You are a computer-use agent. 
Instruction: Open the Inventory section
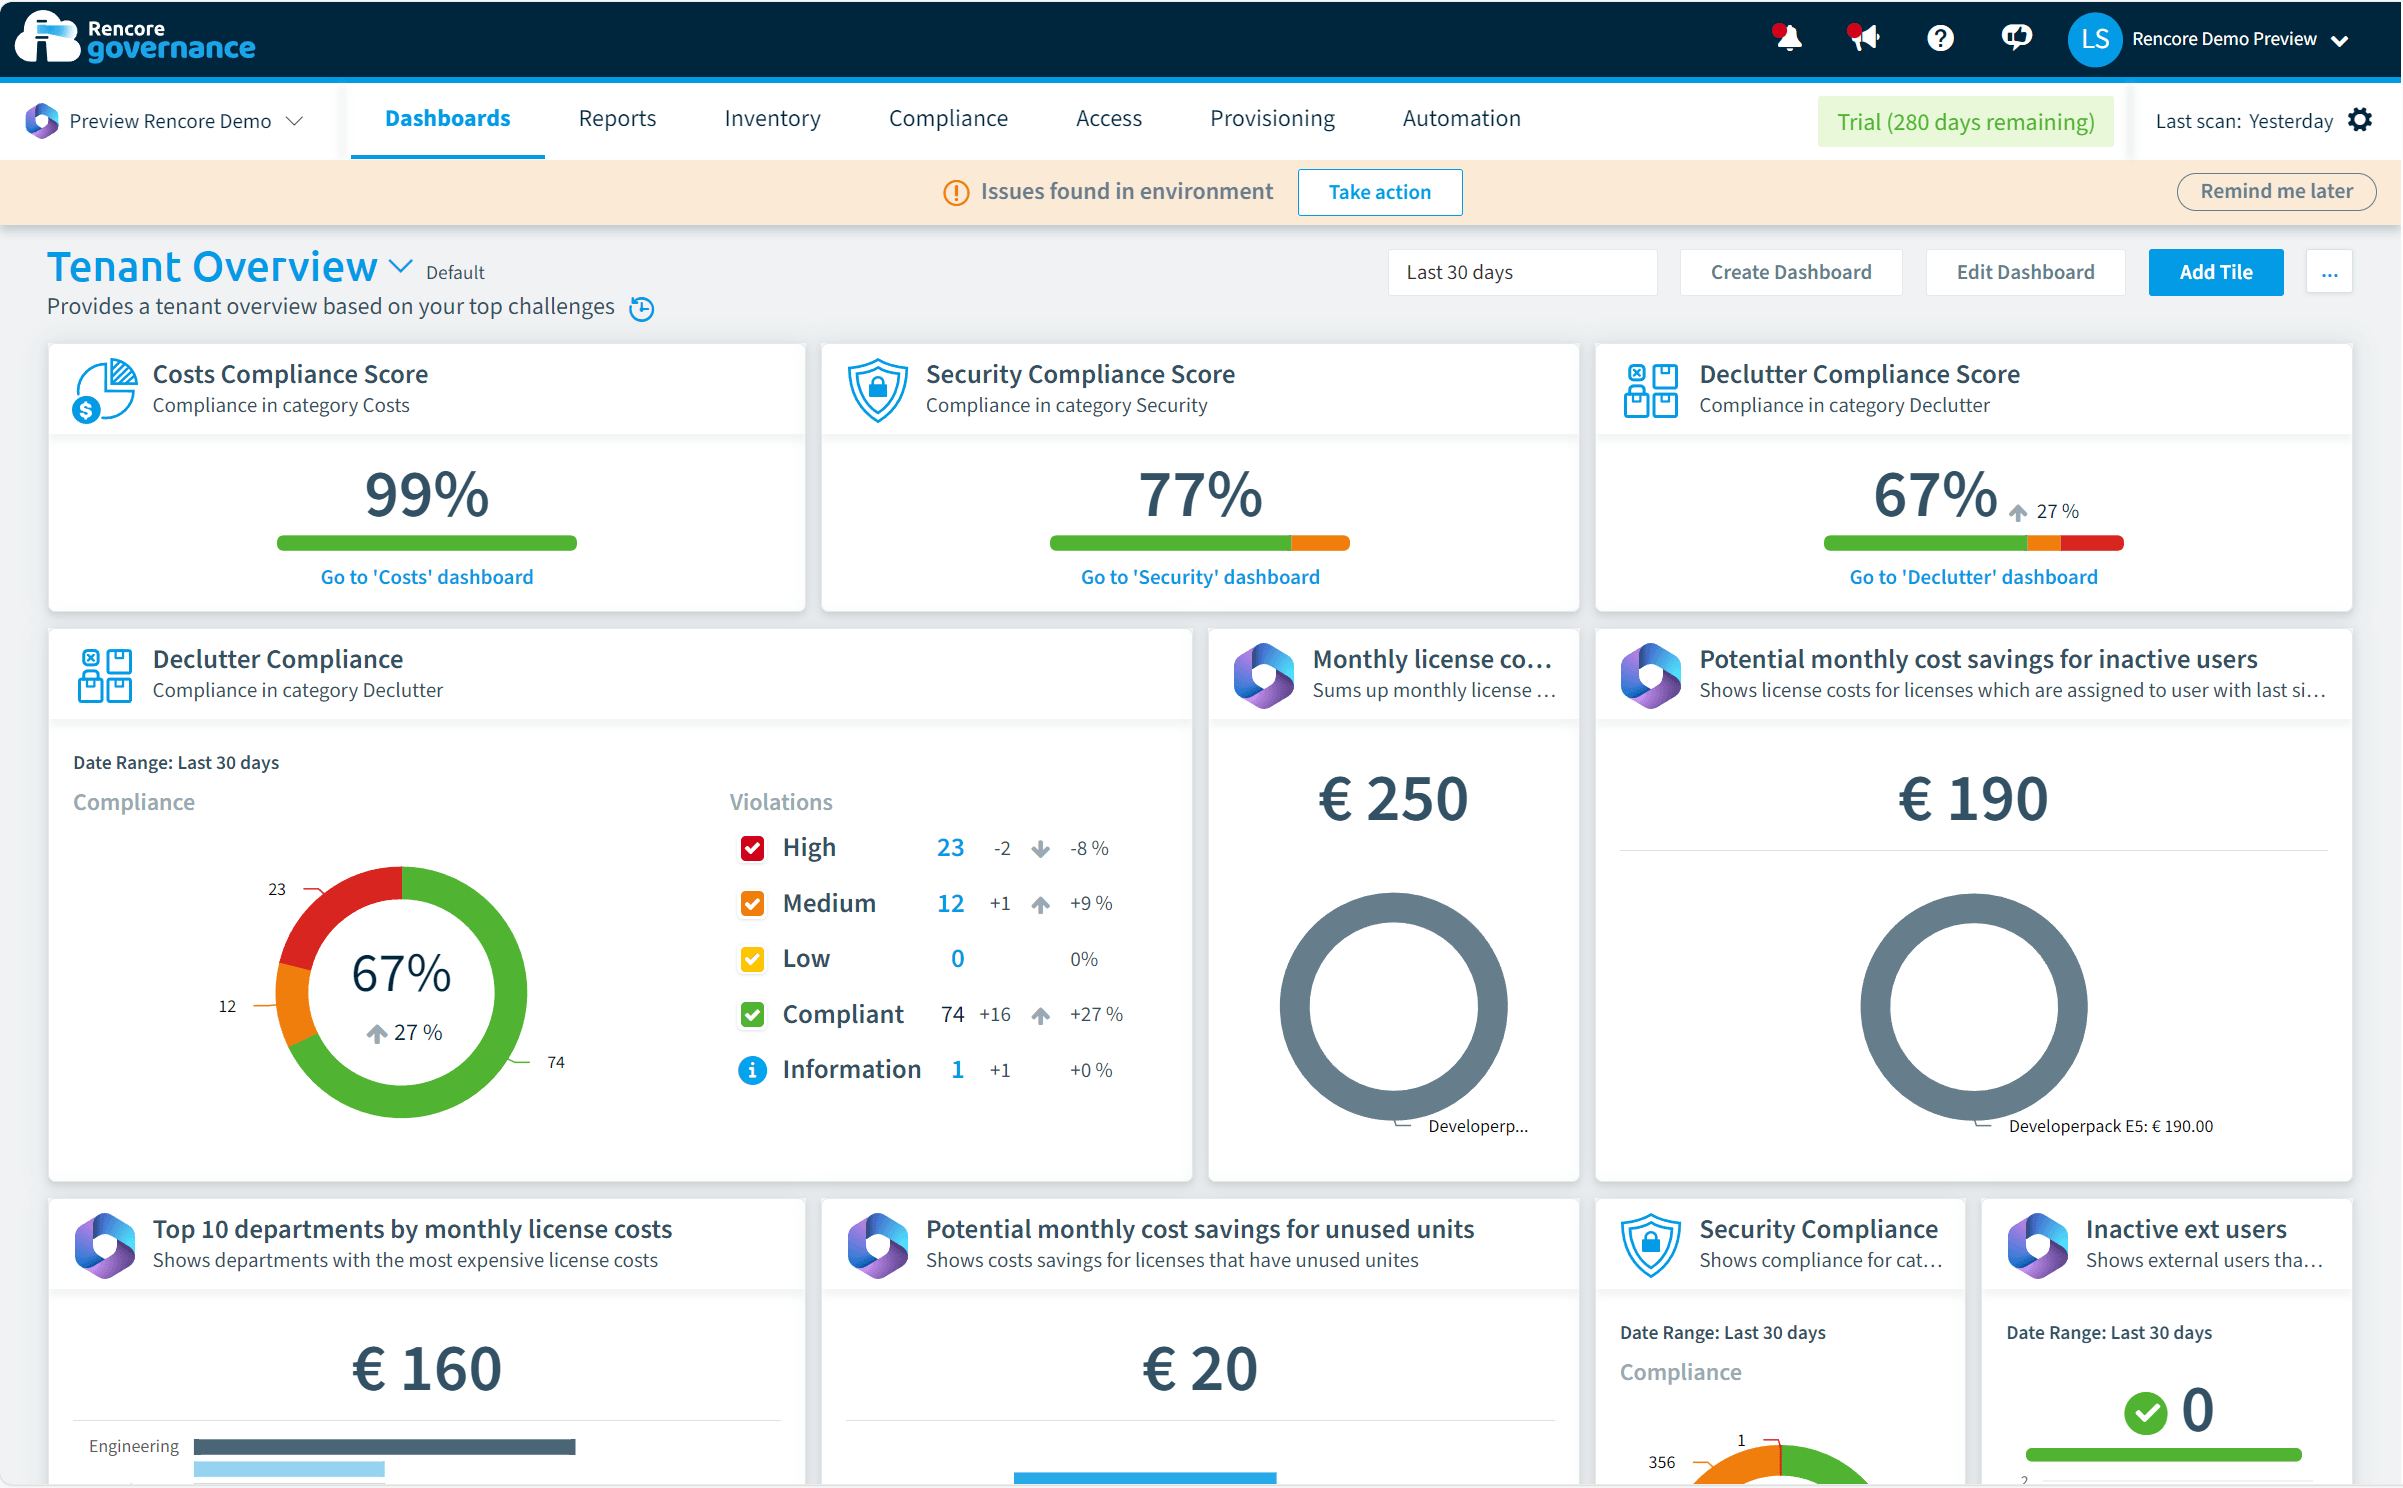(771, 118)
